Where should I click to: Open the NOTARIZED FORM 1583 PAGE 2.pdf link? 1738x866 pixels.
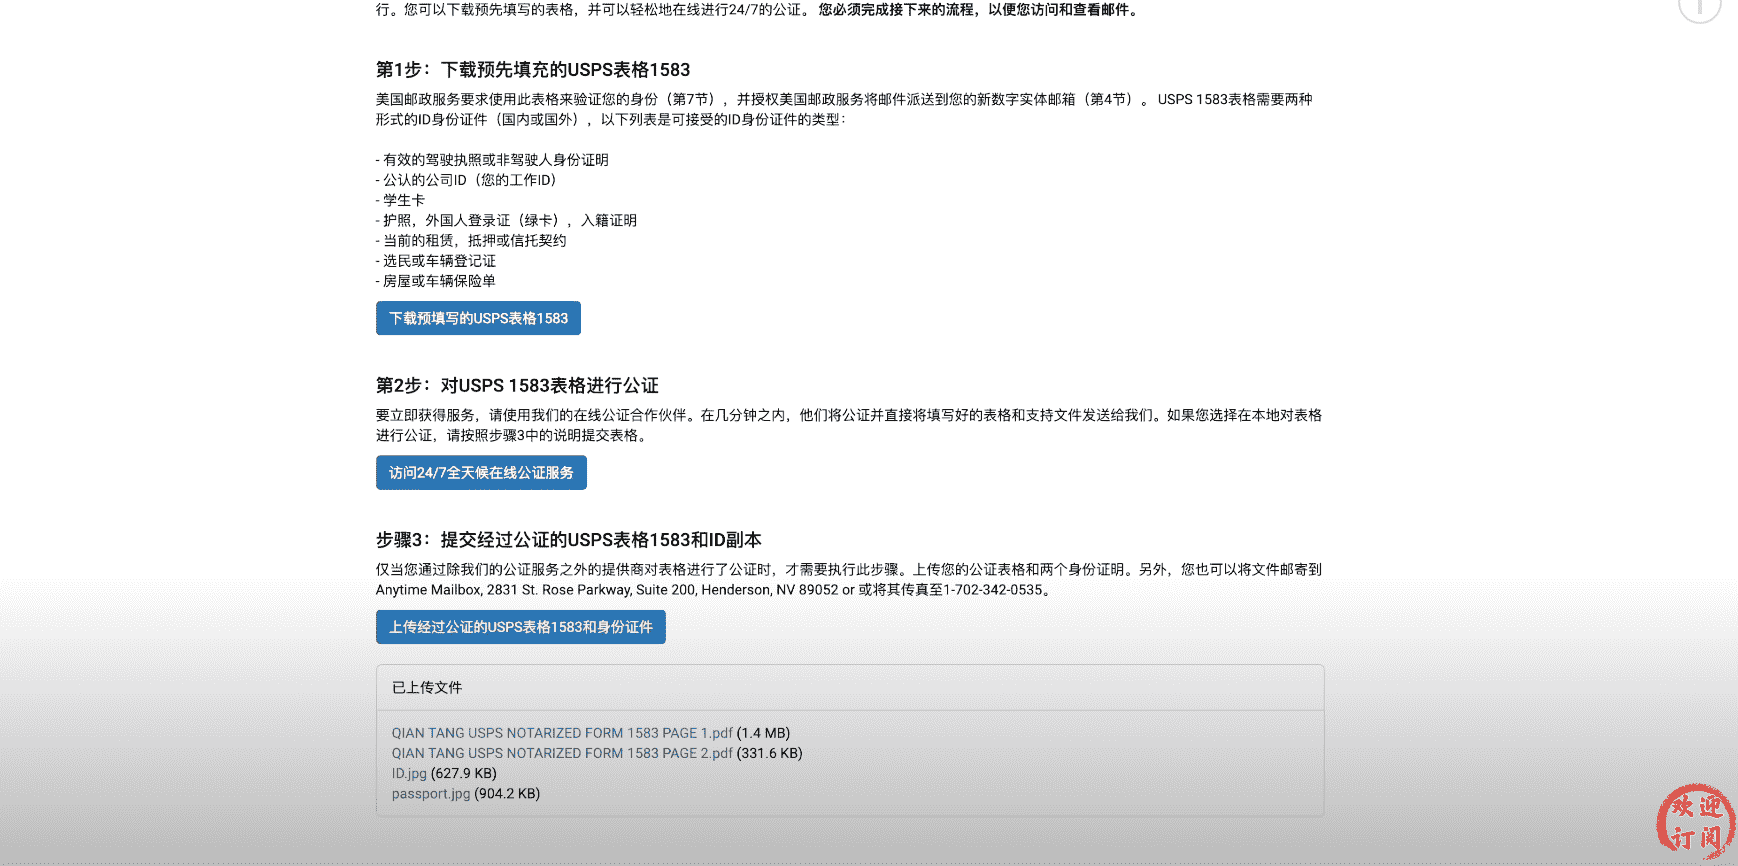(x=561, y=753)
